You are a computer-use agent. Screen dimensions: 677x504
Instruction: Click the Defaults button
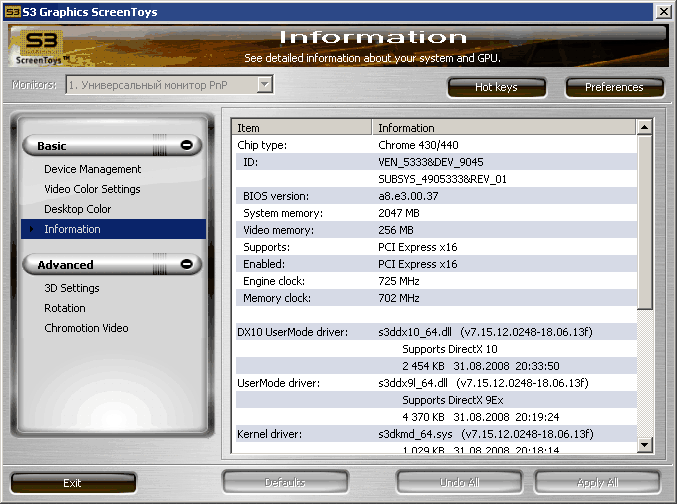coord(285,482)
